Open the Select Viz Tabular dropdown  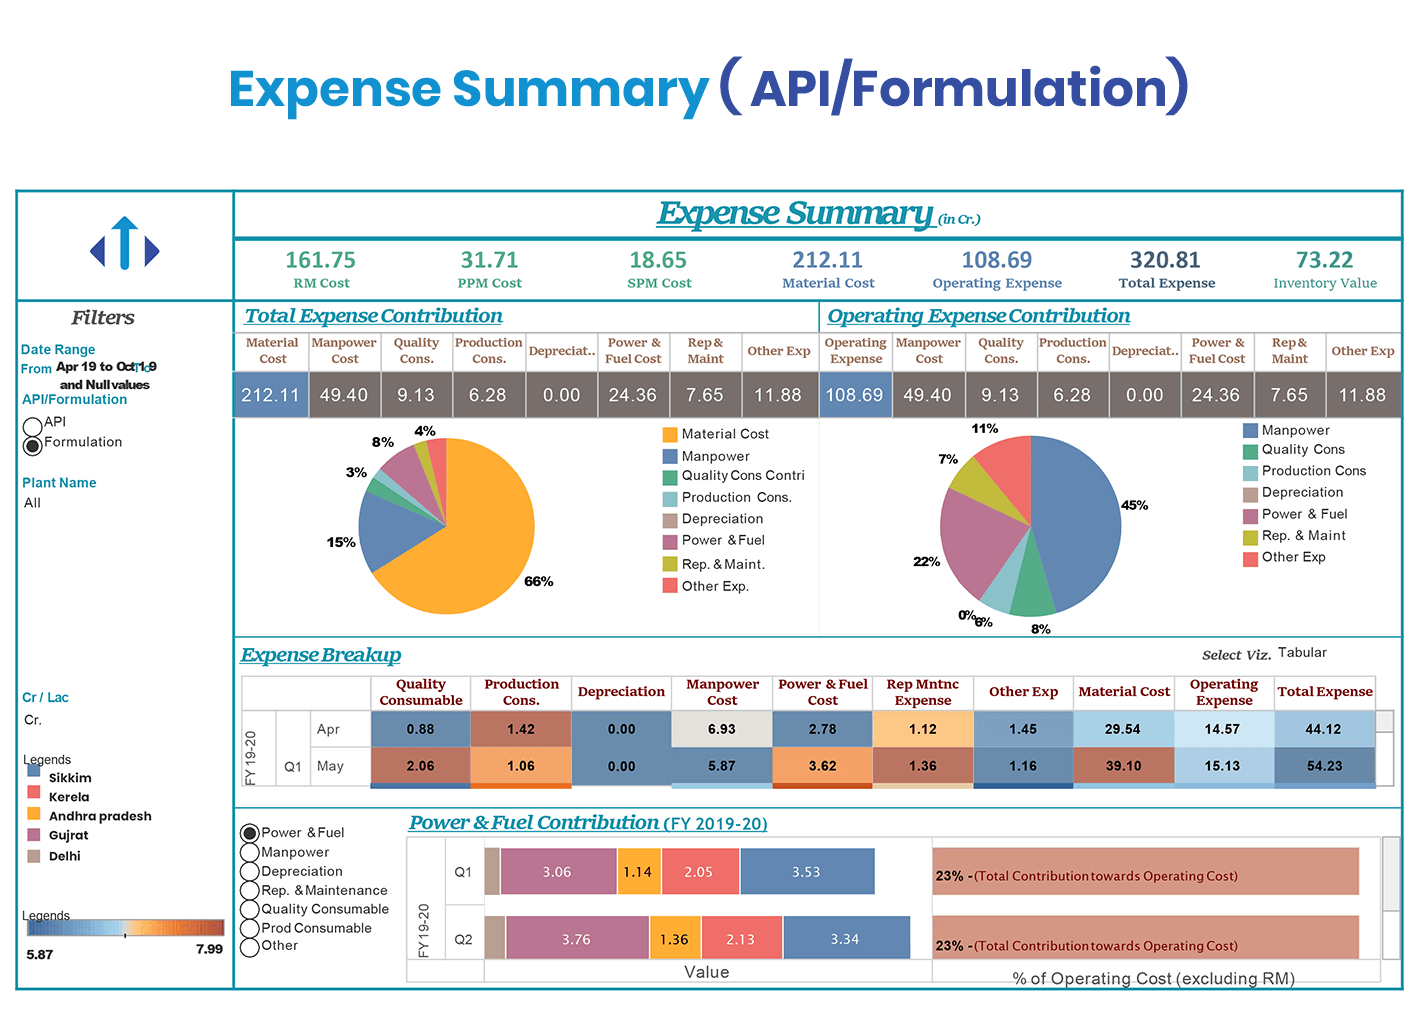[1303, 652]
